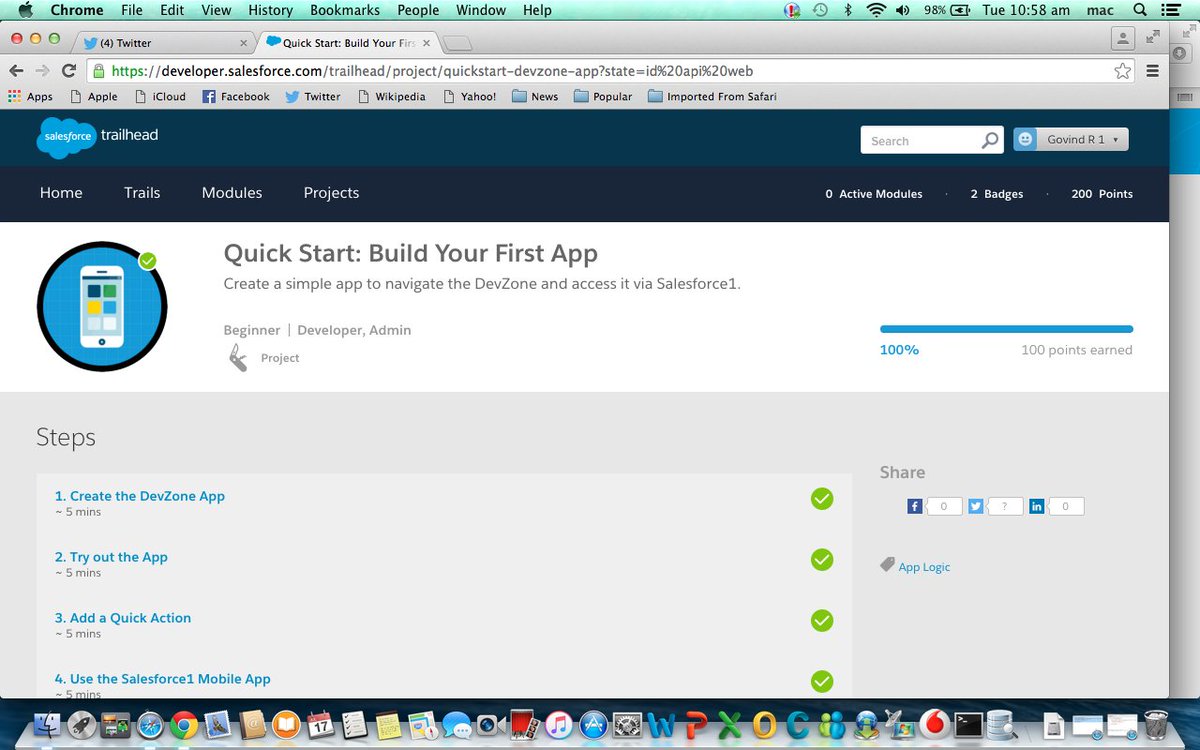The width and height of the screenshot is (1200, 750).
Task: Open Terminal from the Dock
Action: (968, 725)
